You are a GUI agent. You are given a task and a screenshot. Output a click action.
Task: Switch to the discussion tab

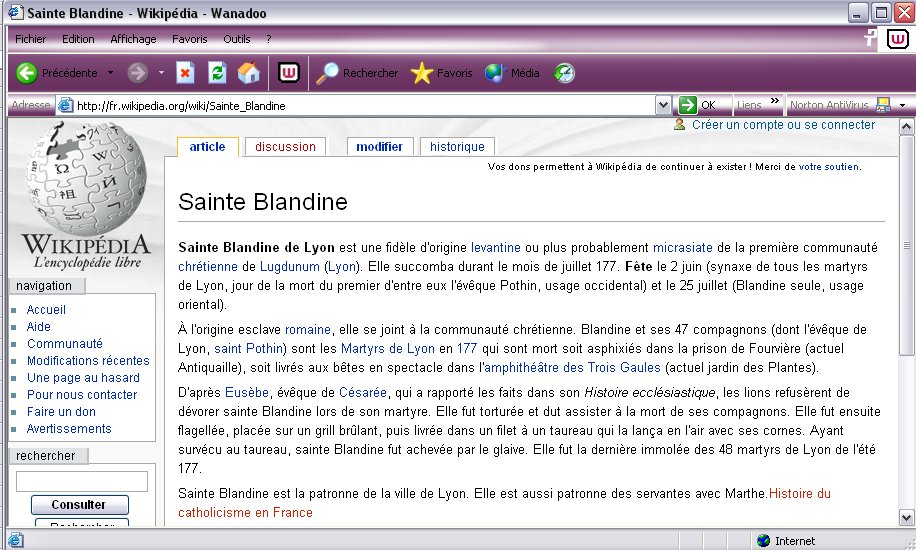[x=285, y=147]
